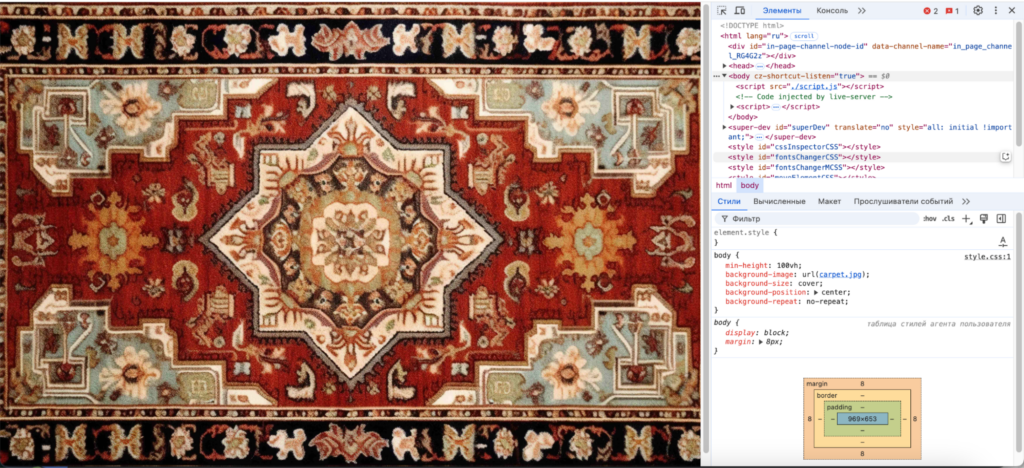Click the min-height value 100vh
Image resolution: width=1024 pixels, height=468 pixels.
[789, 265]
